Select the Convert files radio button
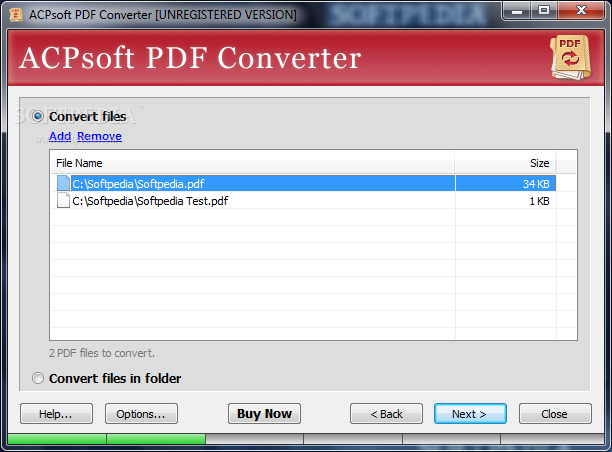The width and height of the screenshot is (612, 452). click(x=38, y=116)
